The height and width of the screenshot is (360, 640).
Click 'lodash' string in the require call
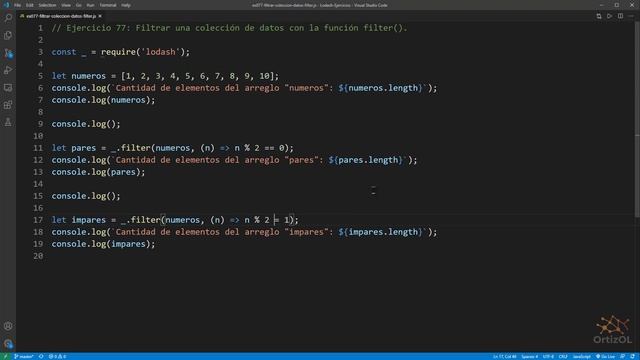[160, 52]
